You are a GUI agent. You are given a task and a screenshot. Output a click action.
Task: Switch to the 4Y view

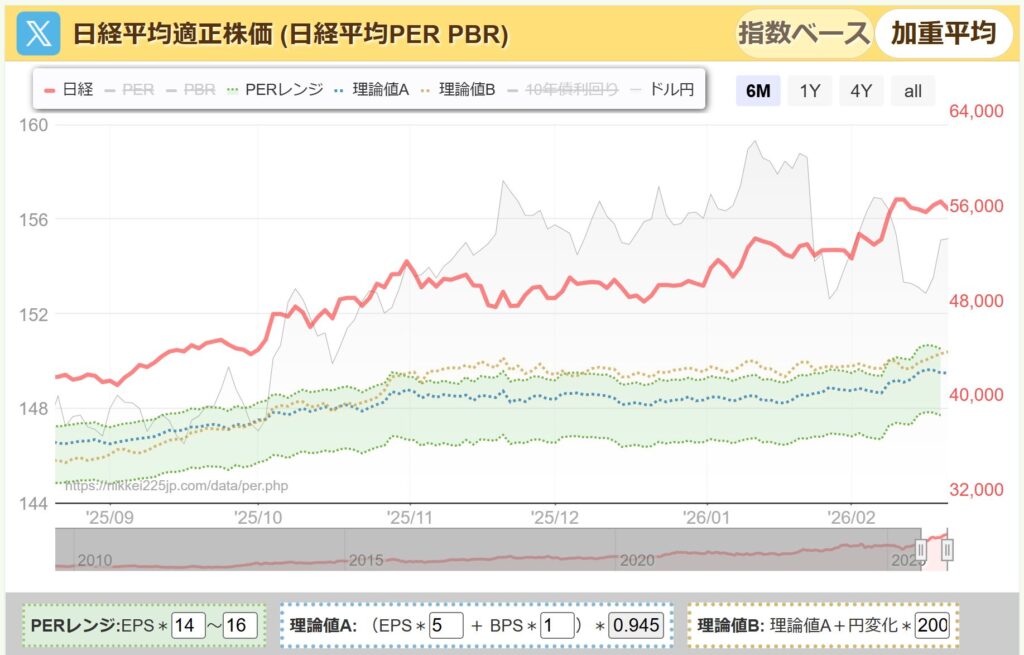[861, 91]
